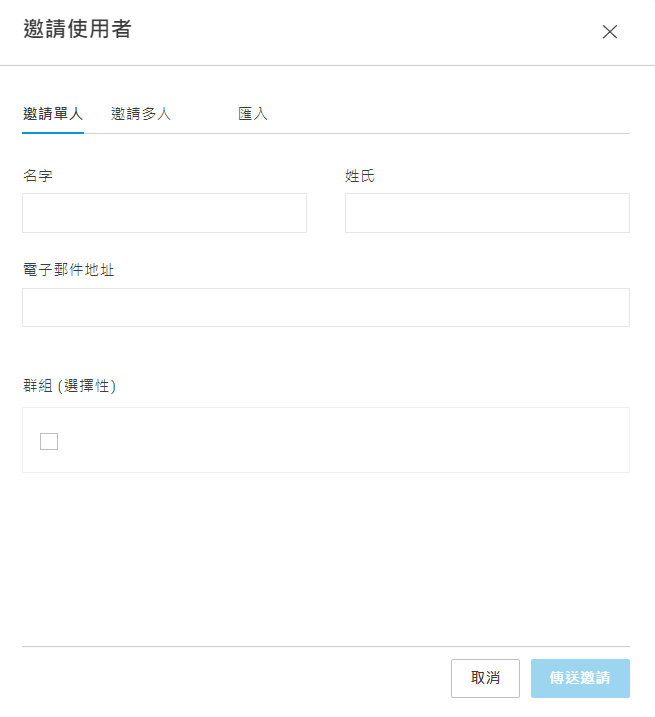Open the 邀請多人 tab

[141, 114]
